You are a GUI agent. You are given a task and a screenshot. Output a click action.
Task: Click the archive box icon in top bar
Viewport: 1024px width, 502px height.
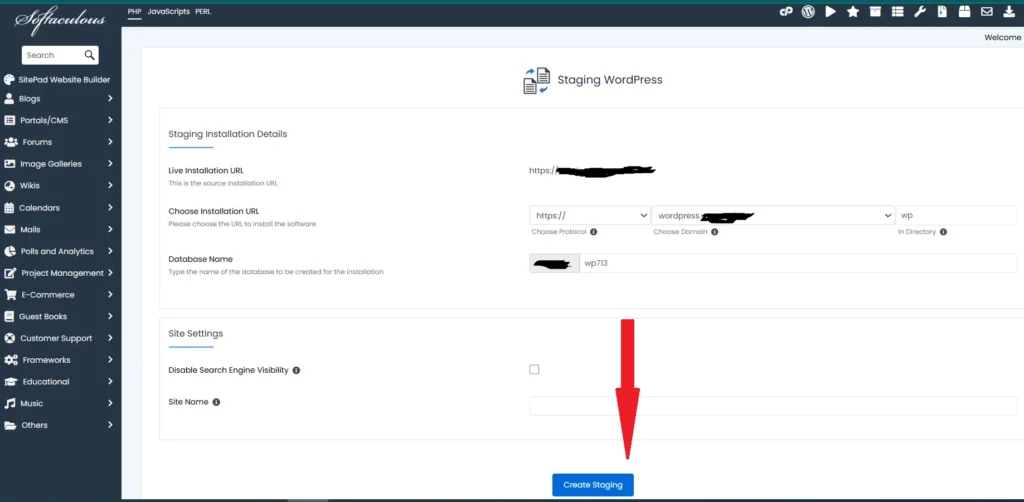coord(875,12)
